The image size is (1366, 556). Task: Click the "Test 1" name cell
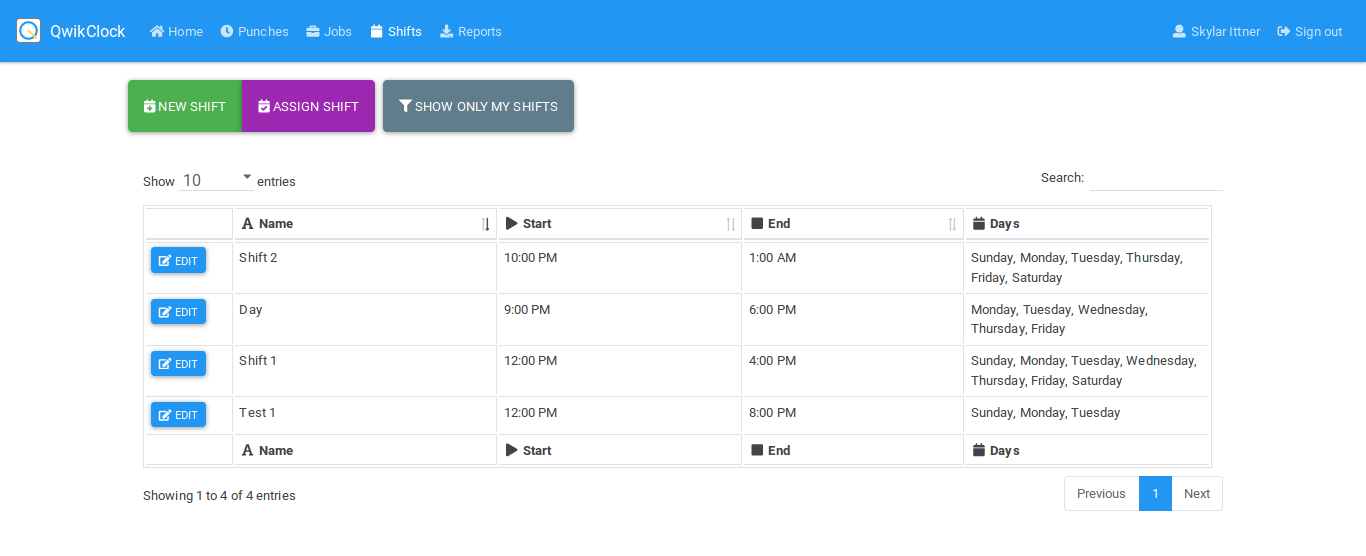point(365,415)
